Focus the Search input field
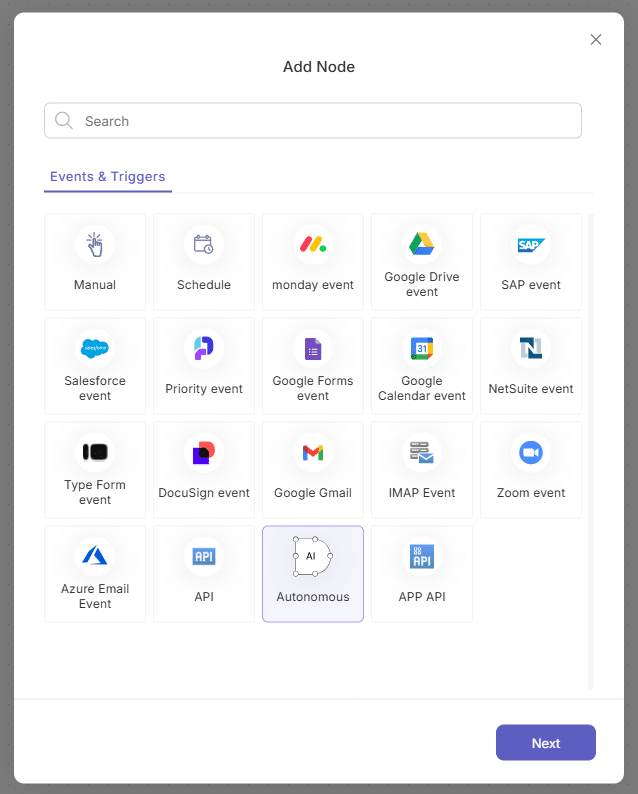Image resolution: width=638 pixels, height=794 pixels. [313, 121]
